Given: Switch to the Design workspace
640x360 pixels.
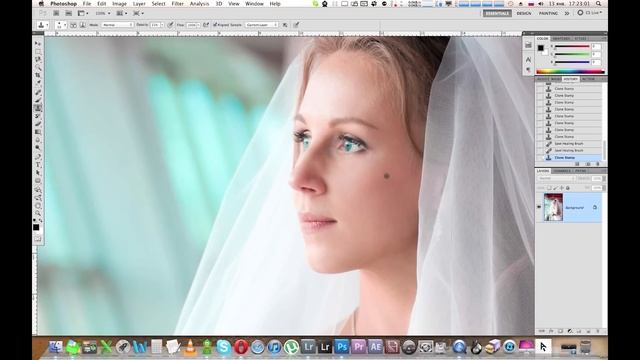Looking at the screenshot, I should point(524,13).
